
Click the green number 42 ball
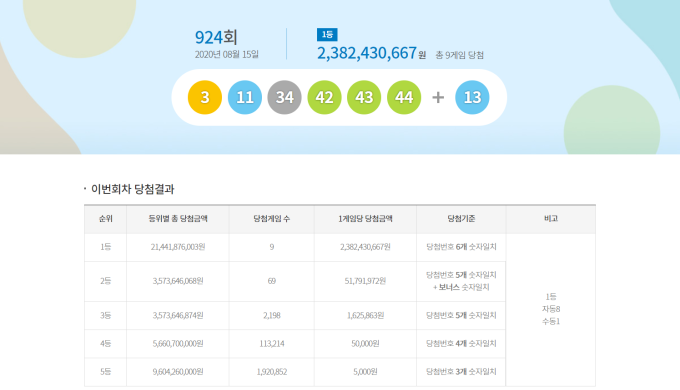pyautogui.click(x=324, y=97)
